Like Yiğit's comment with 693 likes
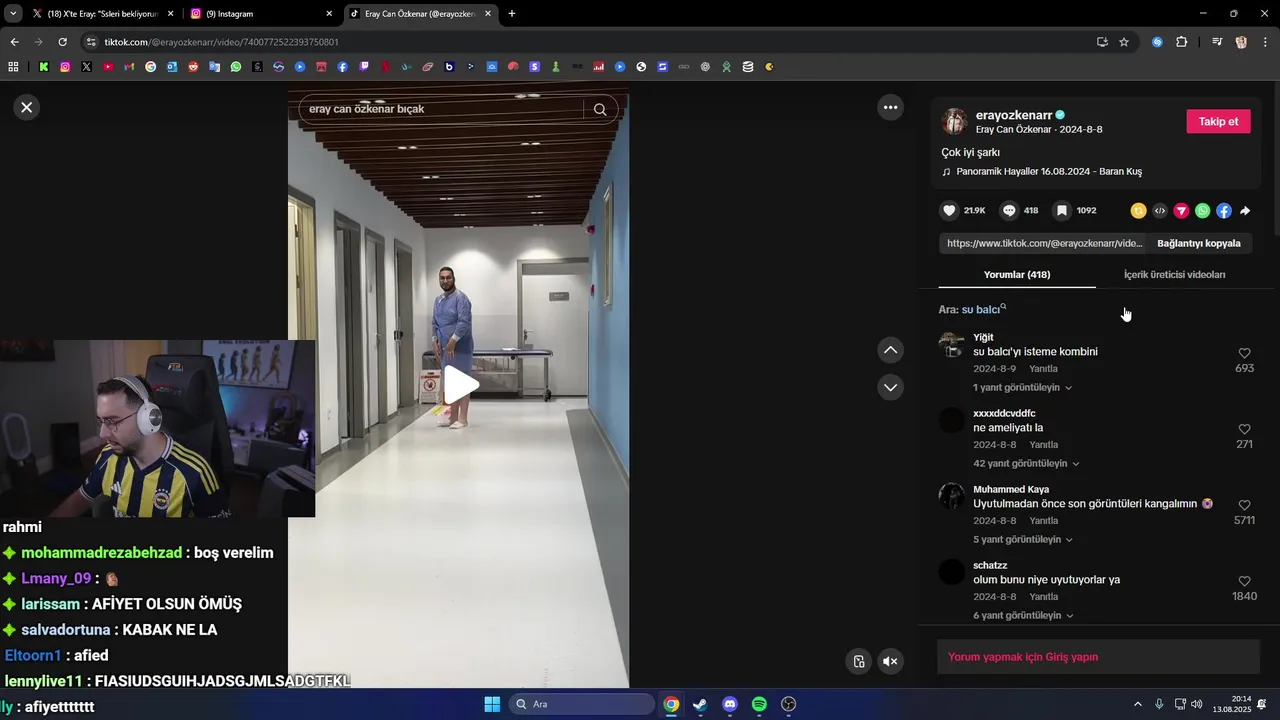 pos(1244,353)
